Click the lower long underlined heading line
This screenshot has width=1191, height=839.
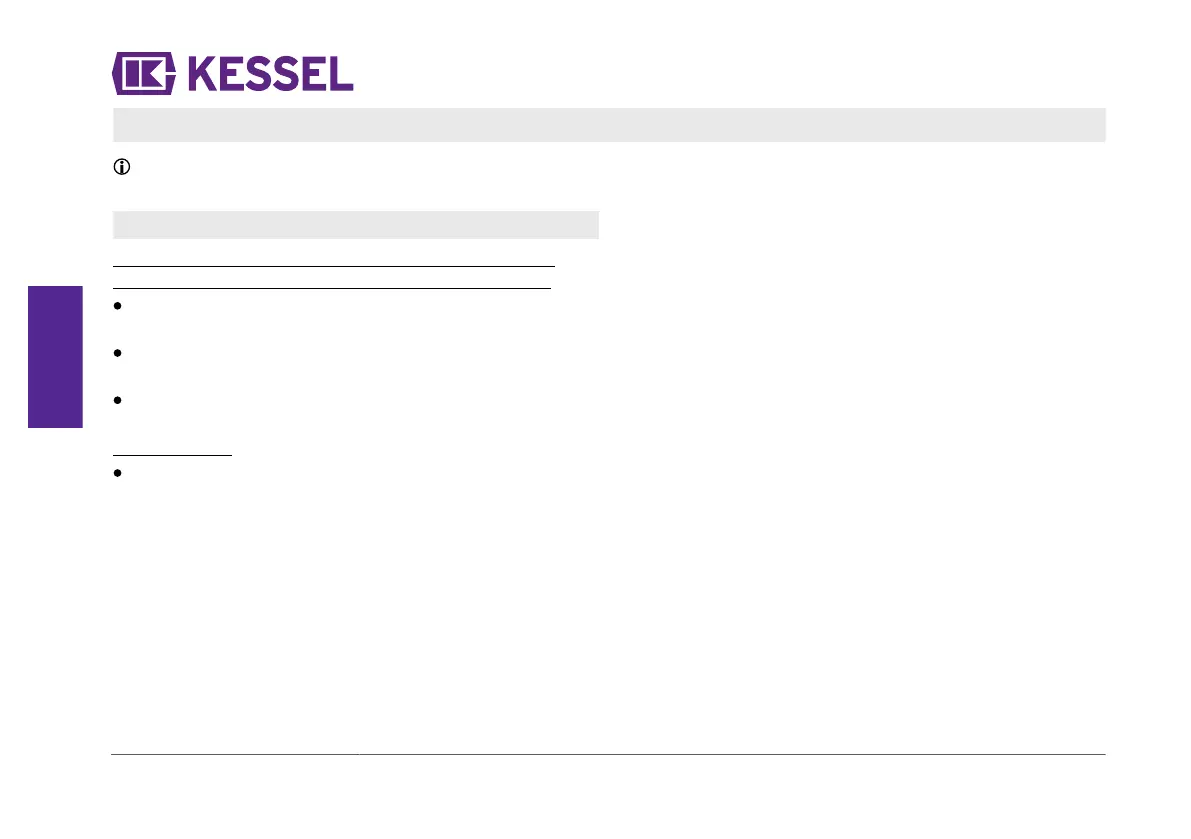click(x=332, y=289)
